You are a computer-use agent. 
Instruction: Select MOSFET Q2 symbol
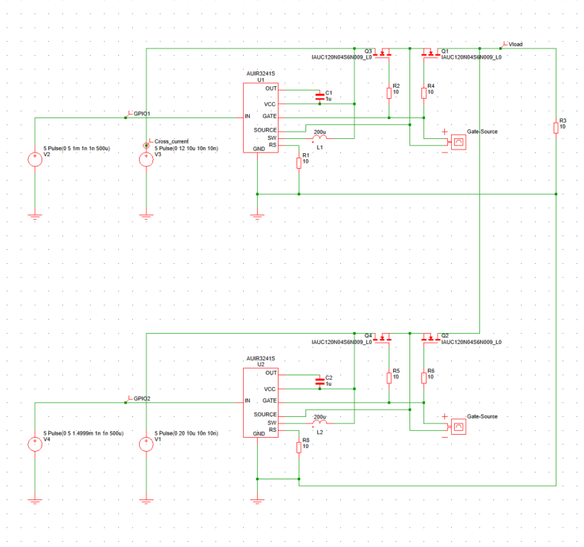pyautogui.click(x=431, y=338)
